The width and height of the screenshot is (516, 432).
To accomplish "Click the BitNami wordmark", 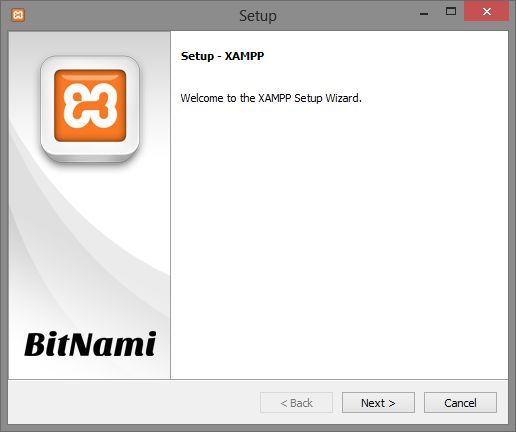I will pos(90,344).
